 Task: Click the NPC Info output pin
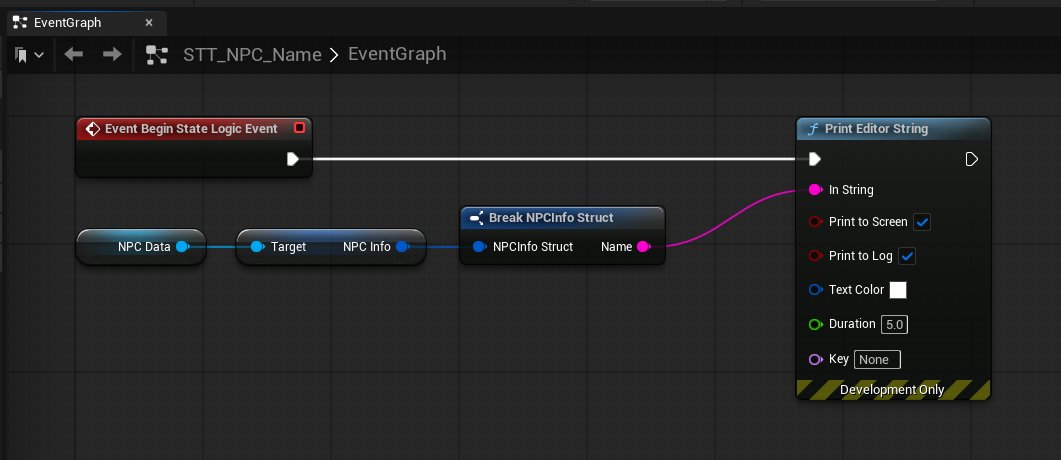403,247
